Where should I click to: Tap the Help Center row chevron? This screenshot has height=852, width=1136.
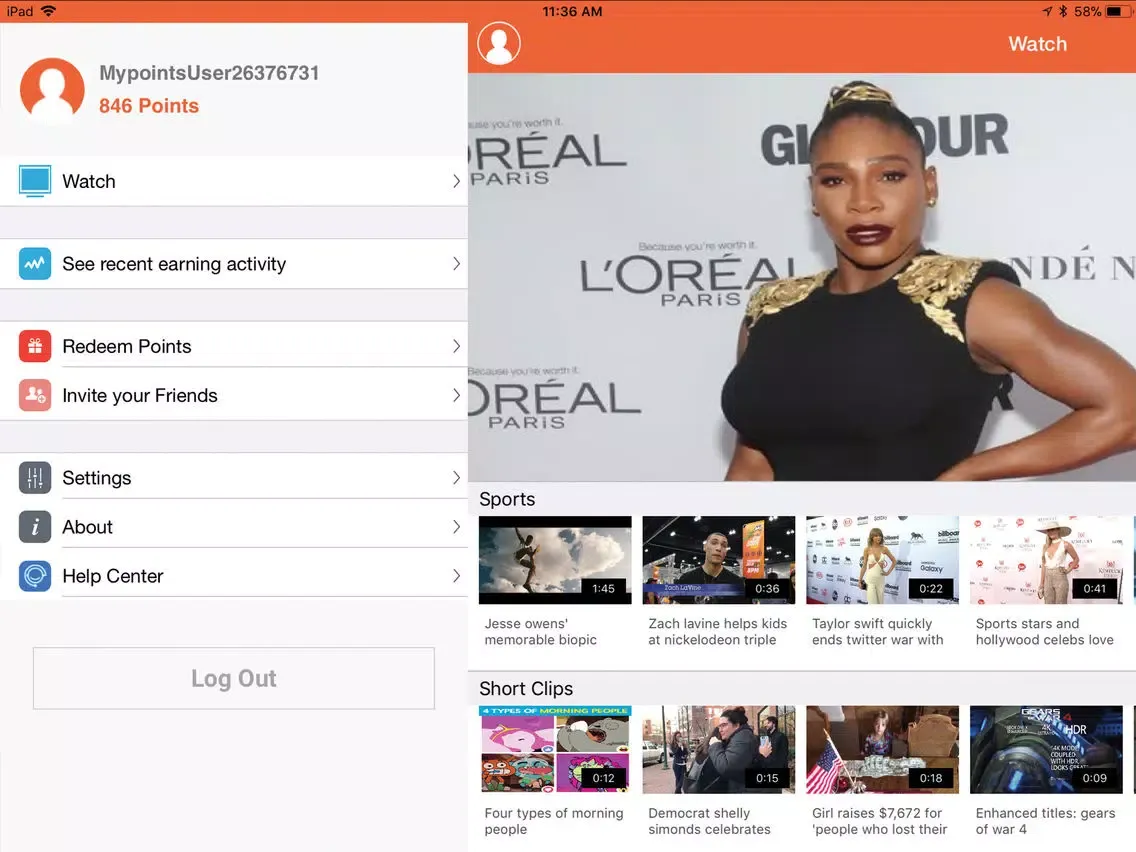456,577
